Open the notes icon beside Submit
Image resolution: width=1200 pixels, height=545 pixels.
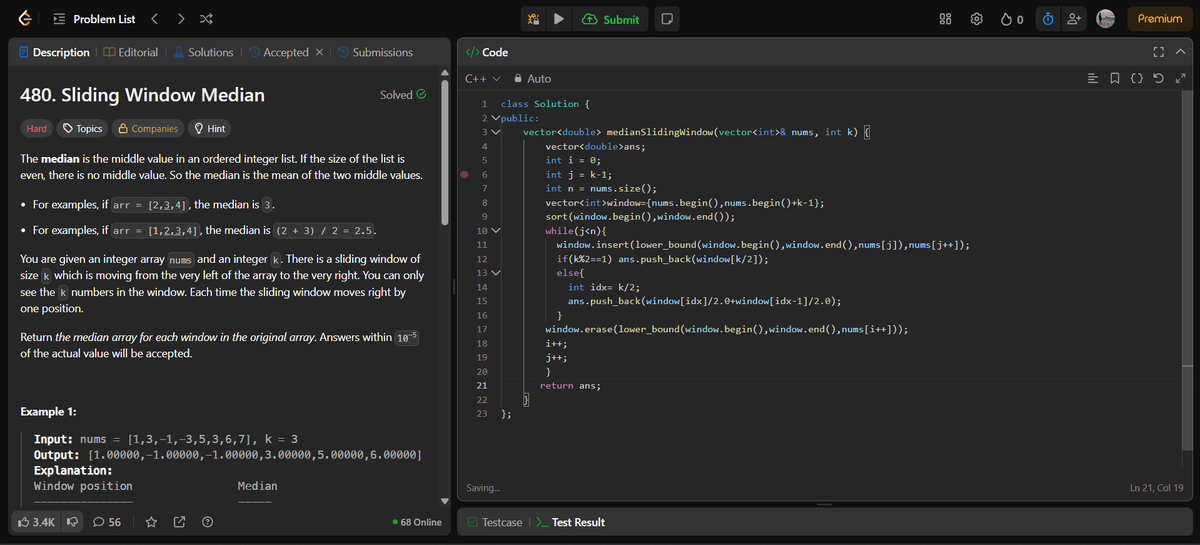click(666, 19)
